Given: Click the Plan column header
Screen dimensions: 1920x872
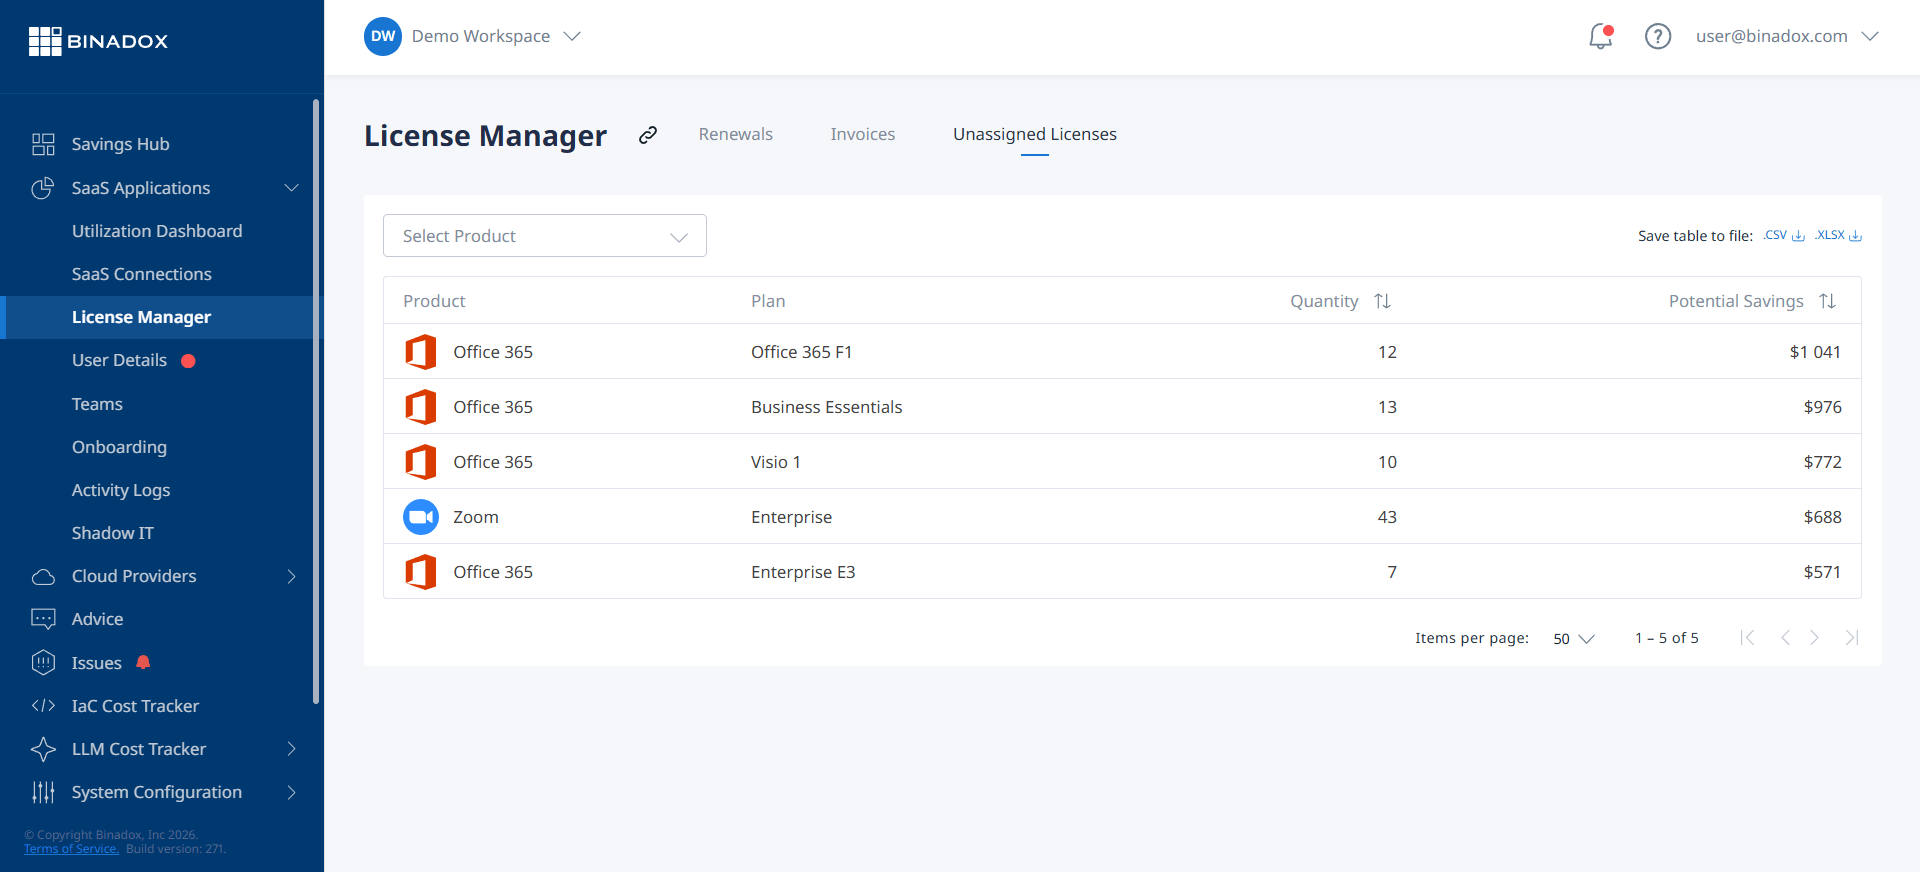Looking at the screenshot, I should coord(768,301).
